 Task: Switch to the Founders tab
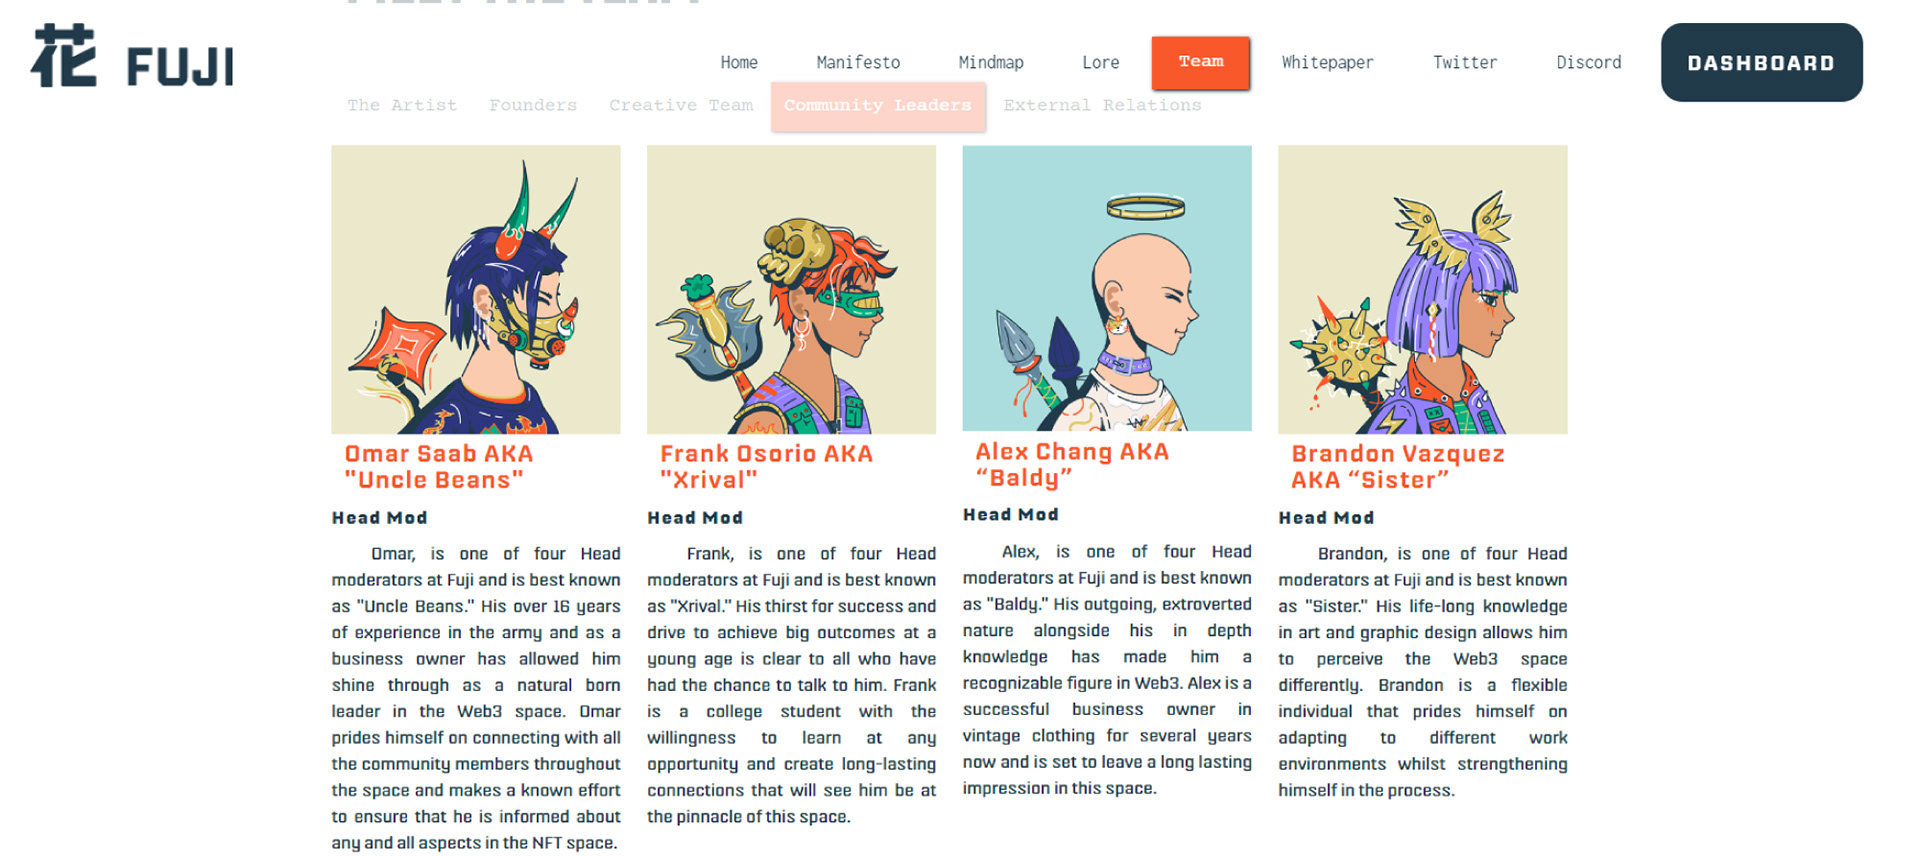point(533,105)
